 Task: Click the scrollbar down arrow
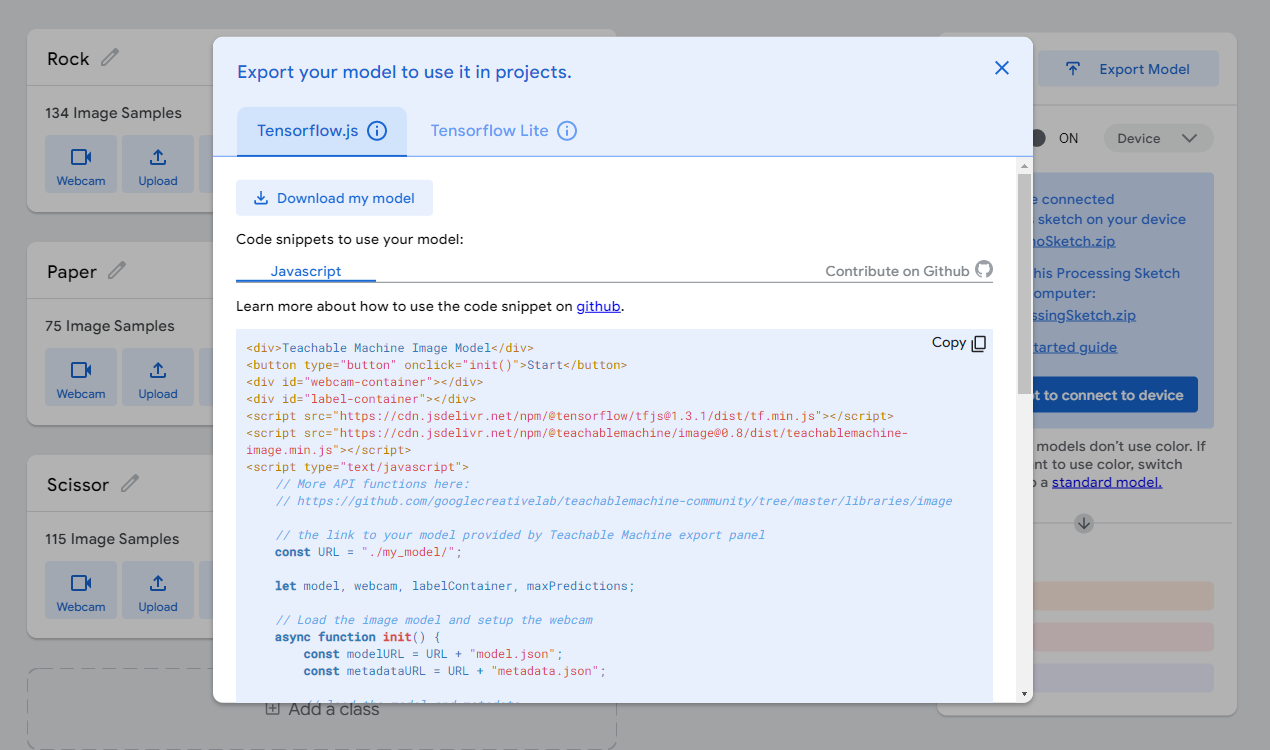[x=1024, y=693]
